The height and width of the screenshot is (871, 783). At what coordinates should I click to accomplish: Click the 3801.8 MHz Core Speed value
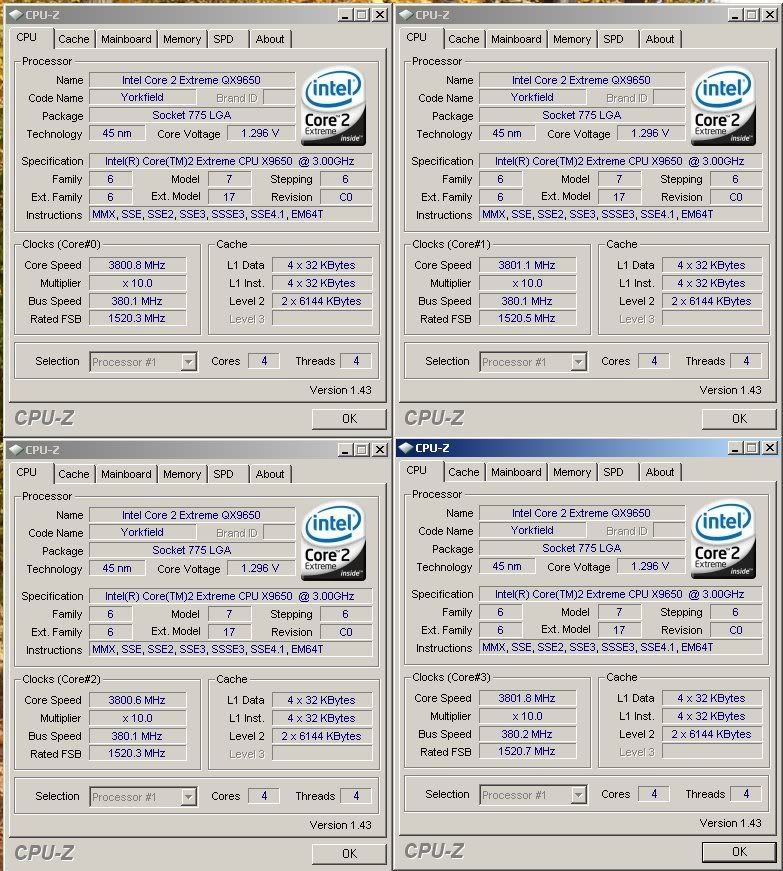coord(527,698)
